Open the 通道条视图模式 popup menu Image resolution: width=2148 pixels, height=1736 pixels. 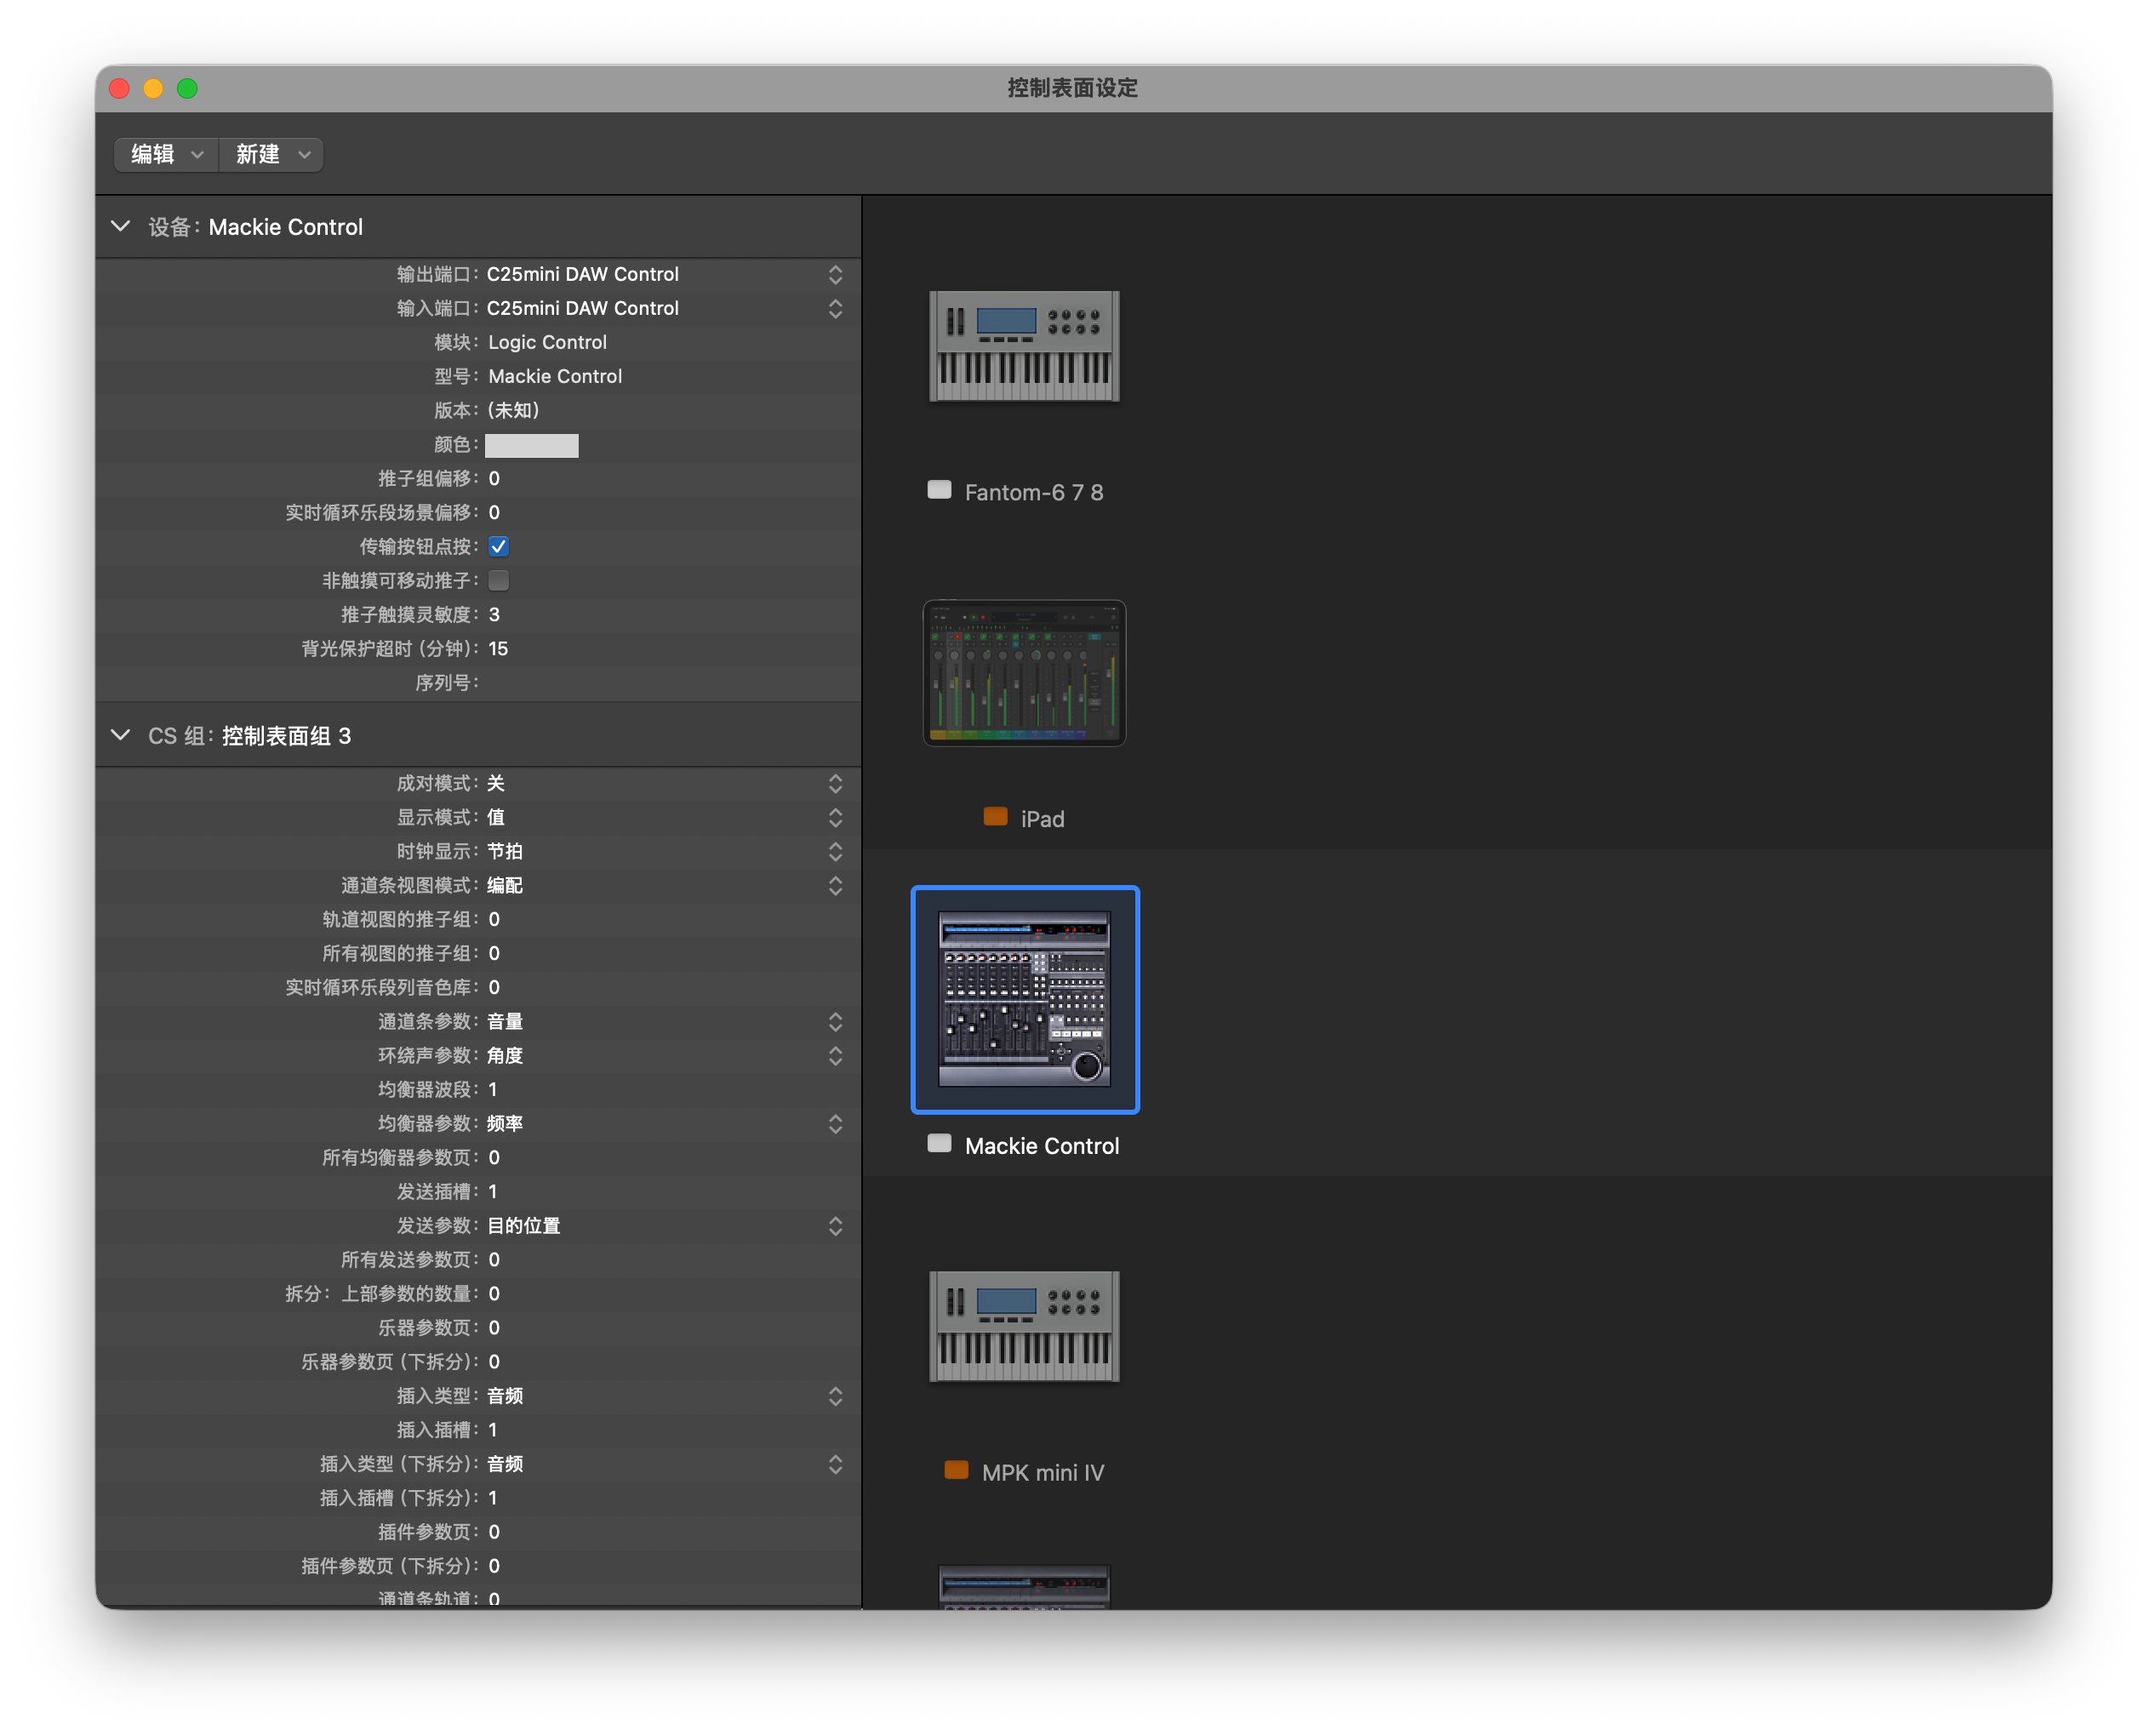click(666, 885)
